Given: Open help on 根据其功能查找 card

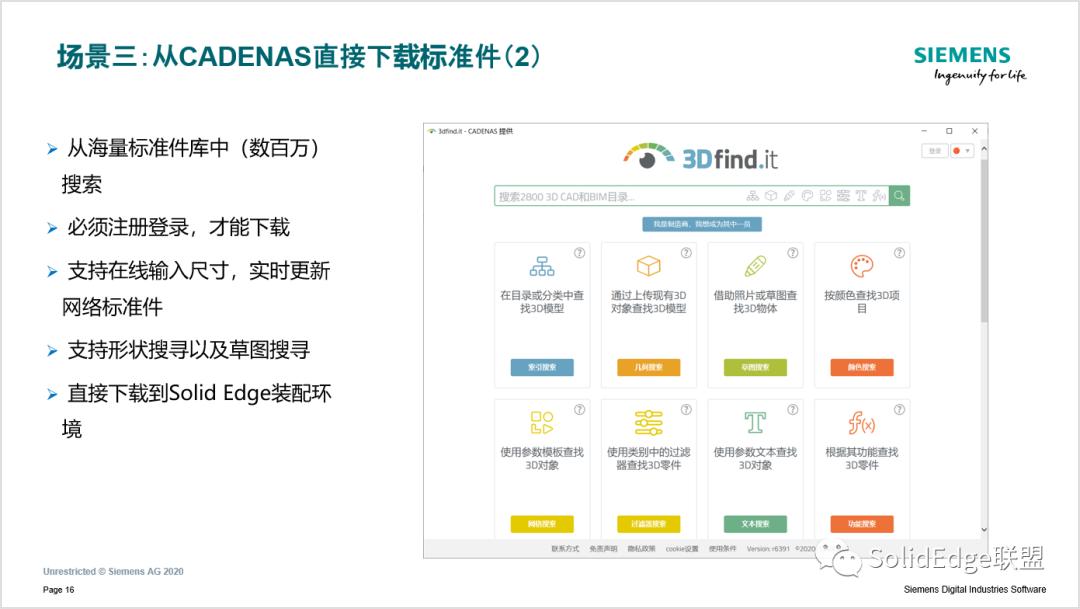Looking at the screenshot, I should pos(899,409).
